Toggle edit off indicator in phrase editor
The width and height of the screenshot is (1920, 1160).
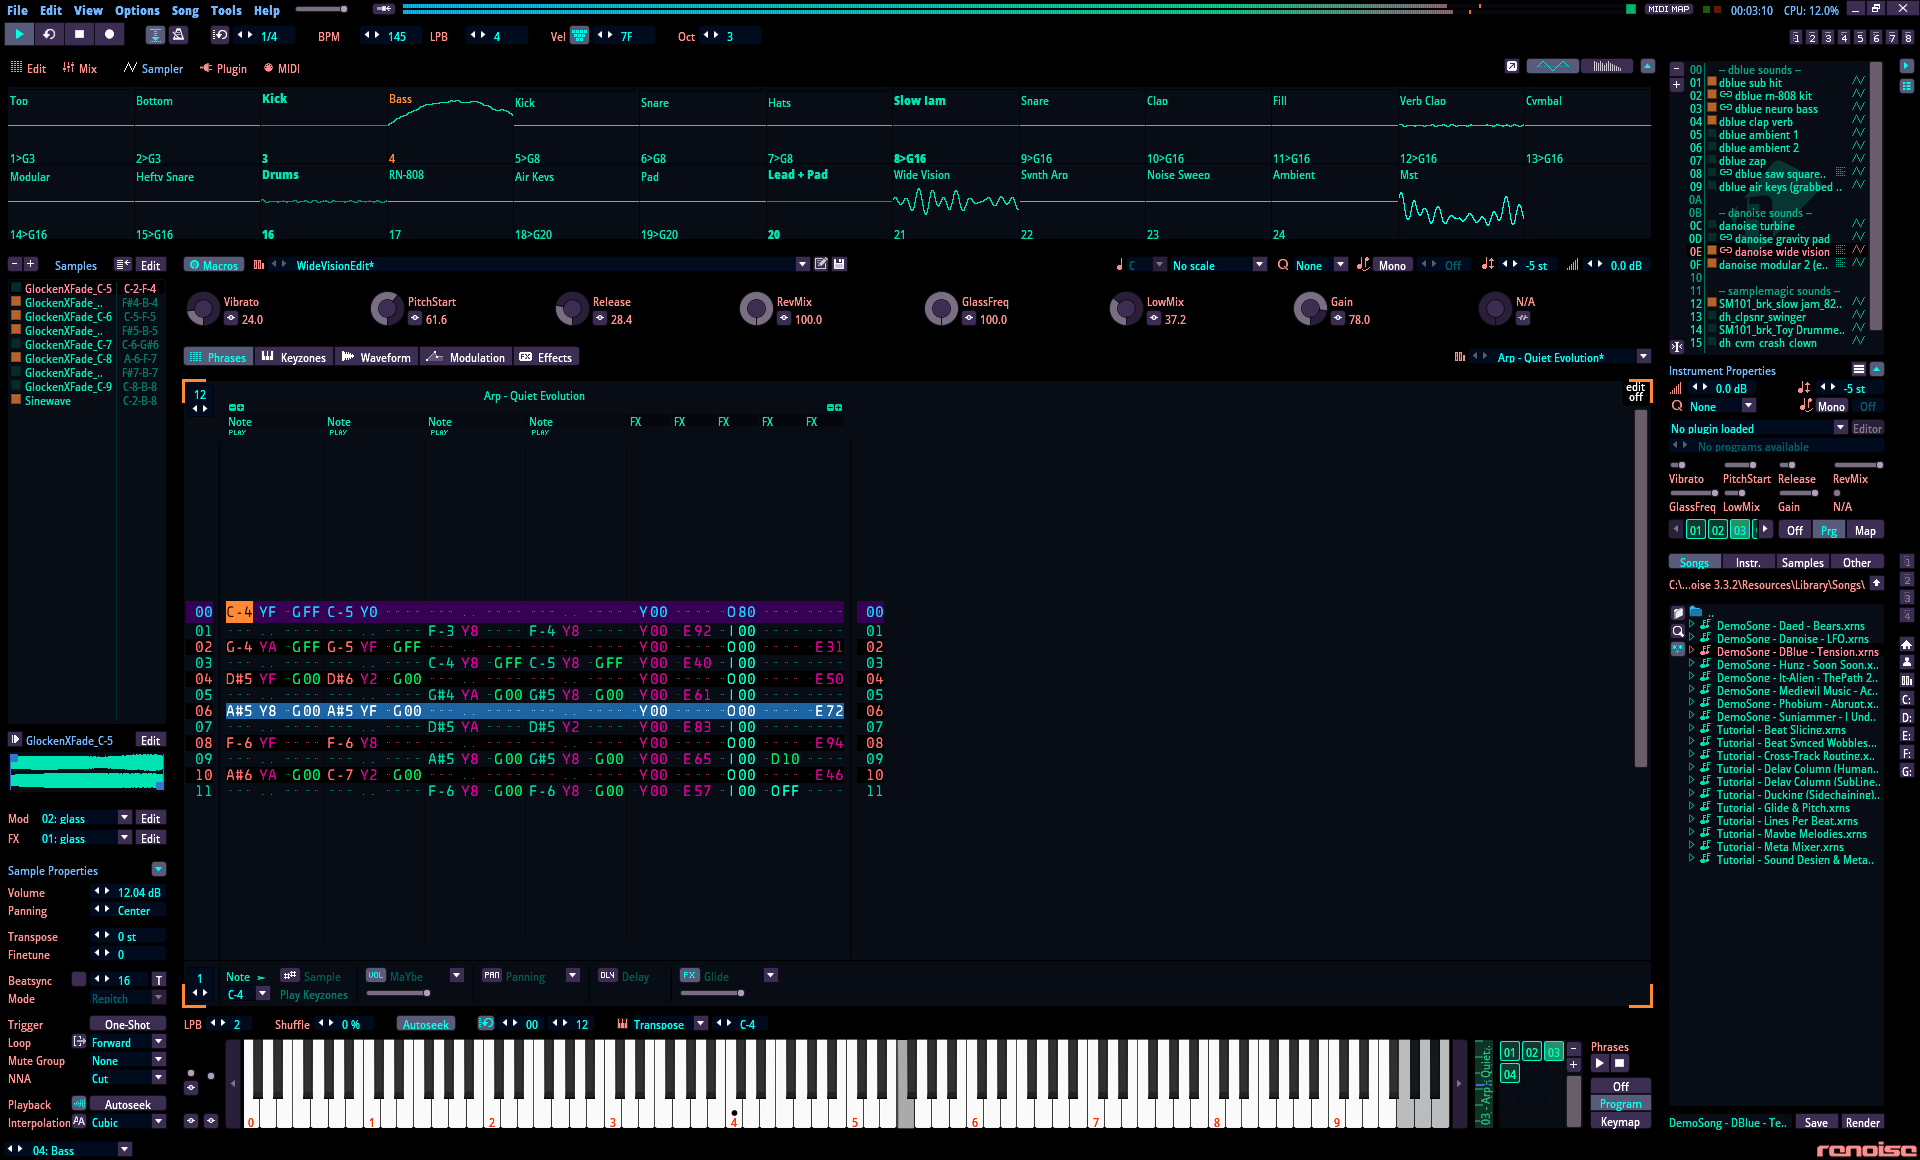tap(1636, 392)
